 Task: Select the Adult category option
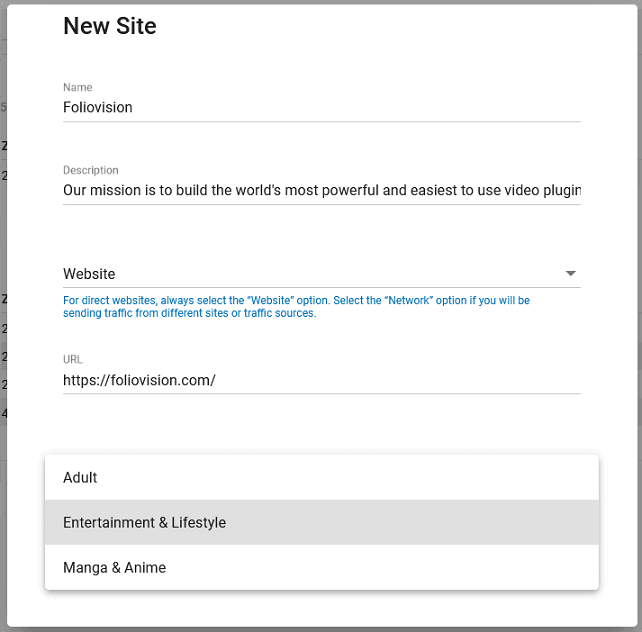(321, 477)
